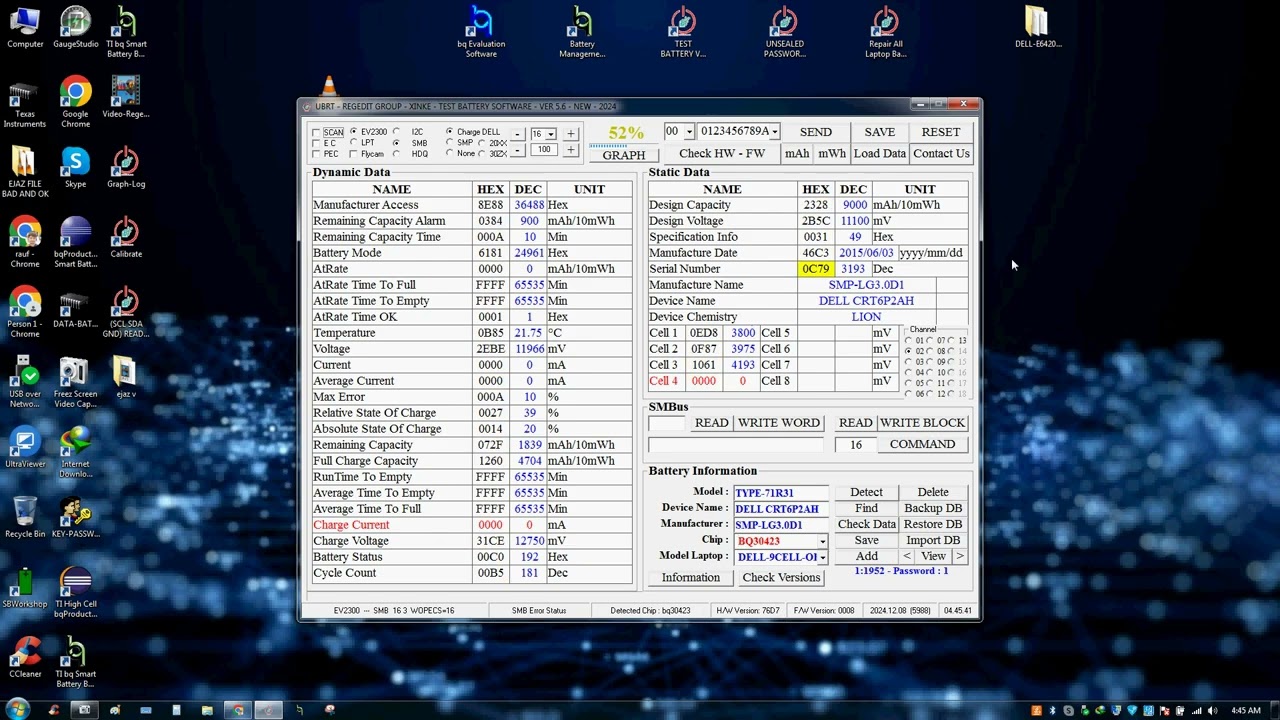Open EJAZ FILE BAD AND OK folder
Image resolution: width=1280 pixels, height=720 pixels.
click(24, 173)
